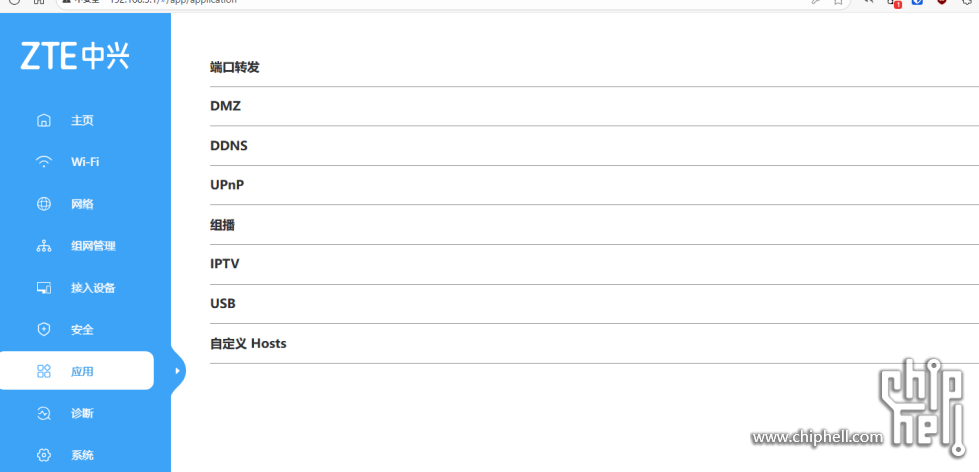Click the ZTE中兴 logo
This screenshot has width=979, height=472.
click(x=75, y=57)
